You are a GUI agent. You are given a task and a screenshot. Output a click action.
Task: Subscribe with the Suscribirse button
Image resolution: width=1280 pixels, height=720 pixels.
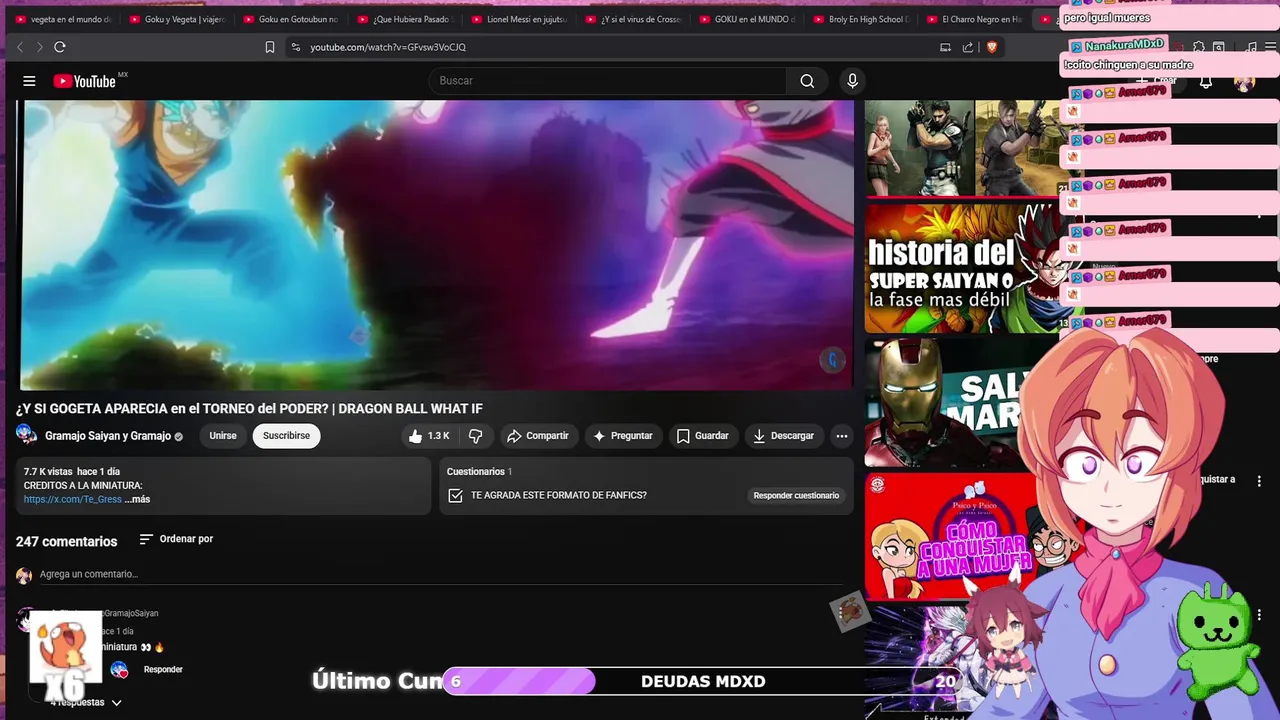coord(286,436)
